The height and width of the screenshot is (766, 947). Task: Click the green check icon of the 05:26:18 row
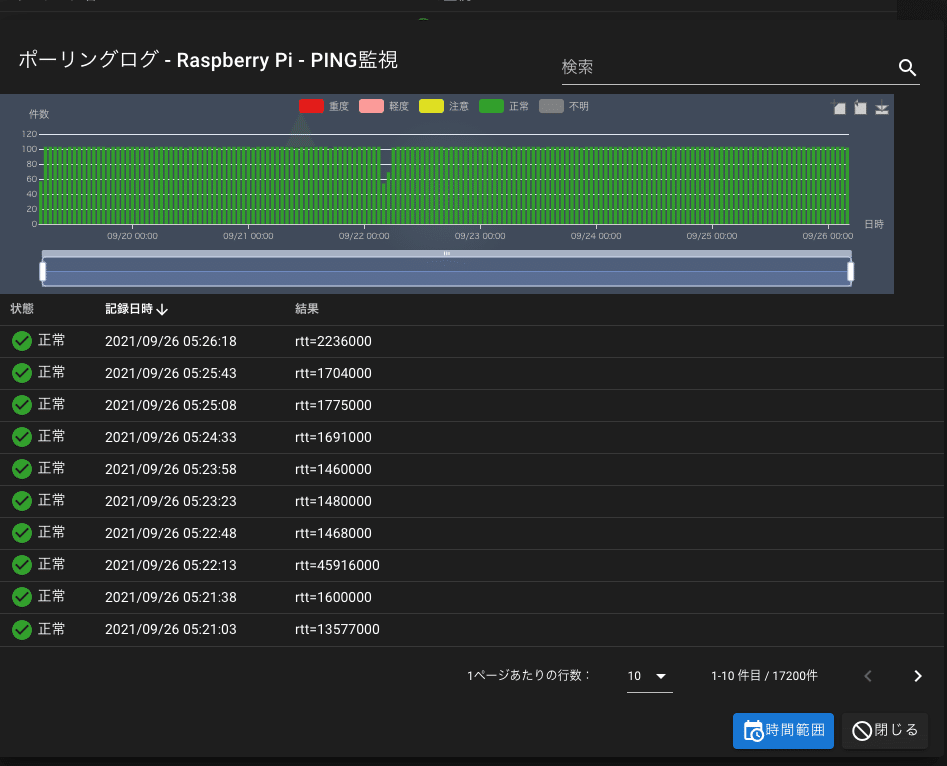[x=22, y=341]
